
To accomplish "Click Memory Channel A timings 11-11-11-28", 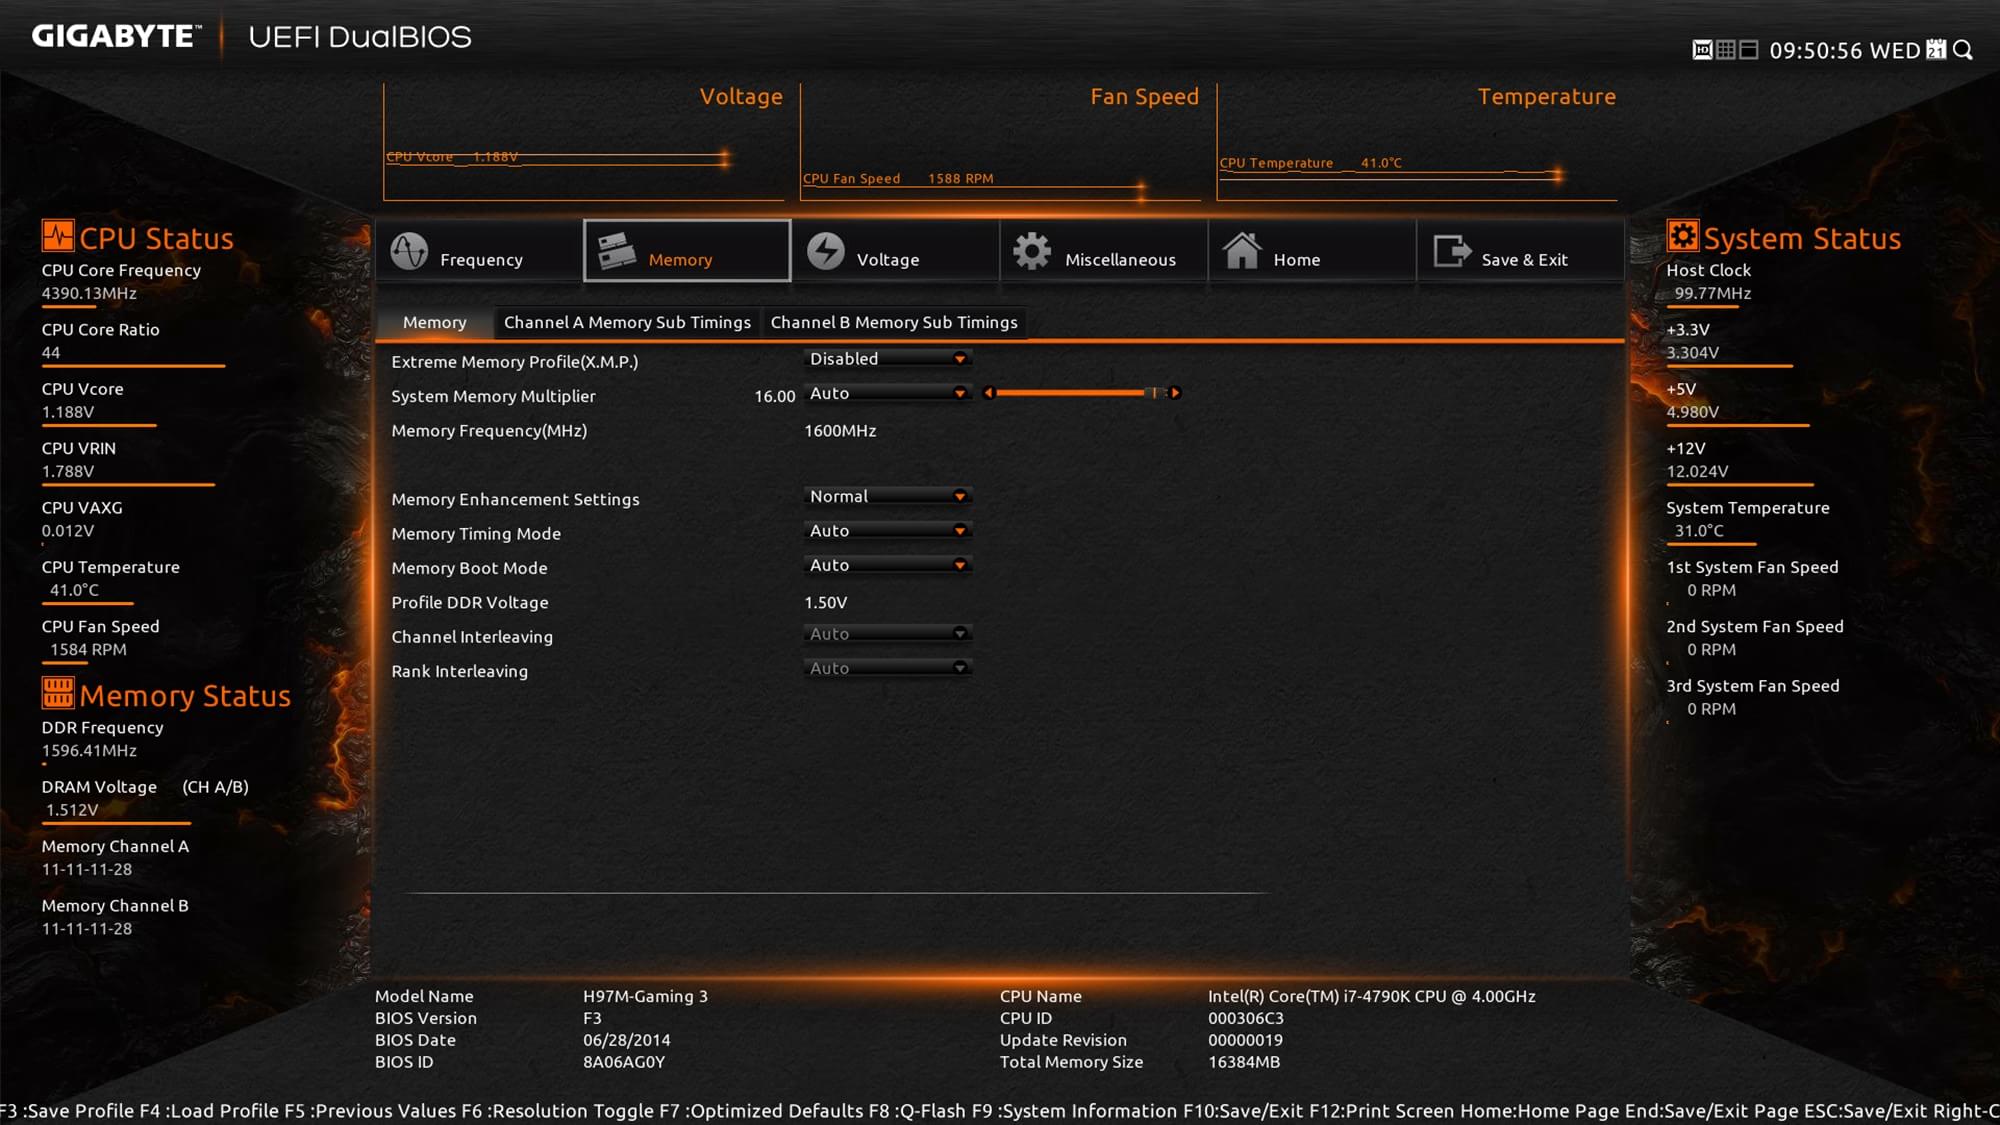I will tap(87, 870).
